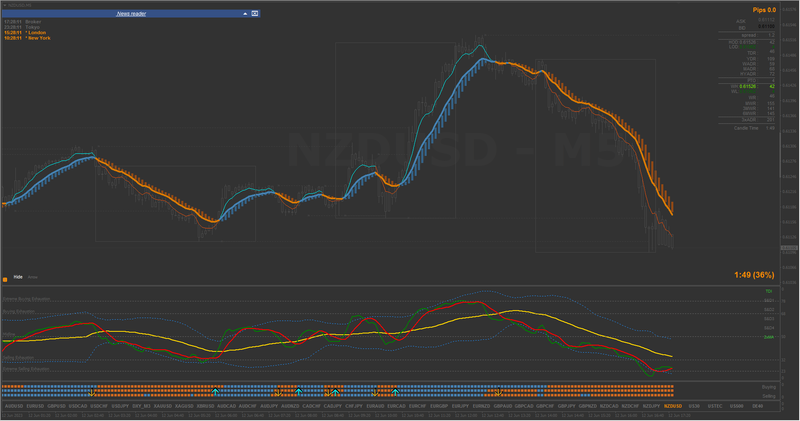Click the 'Candle Time' label
Screen dimensions: 800x421
coord(746,128)
